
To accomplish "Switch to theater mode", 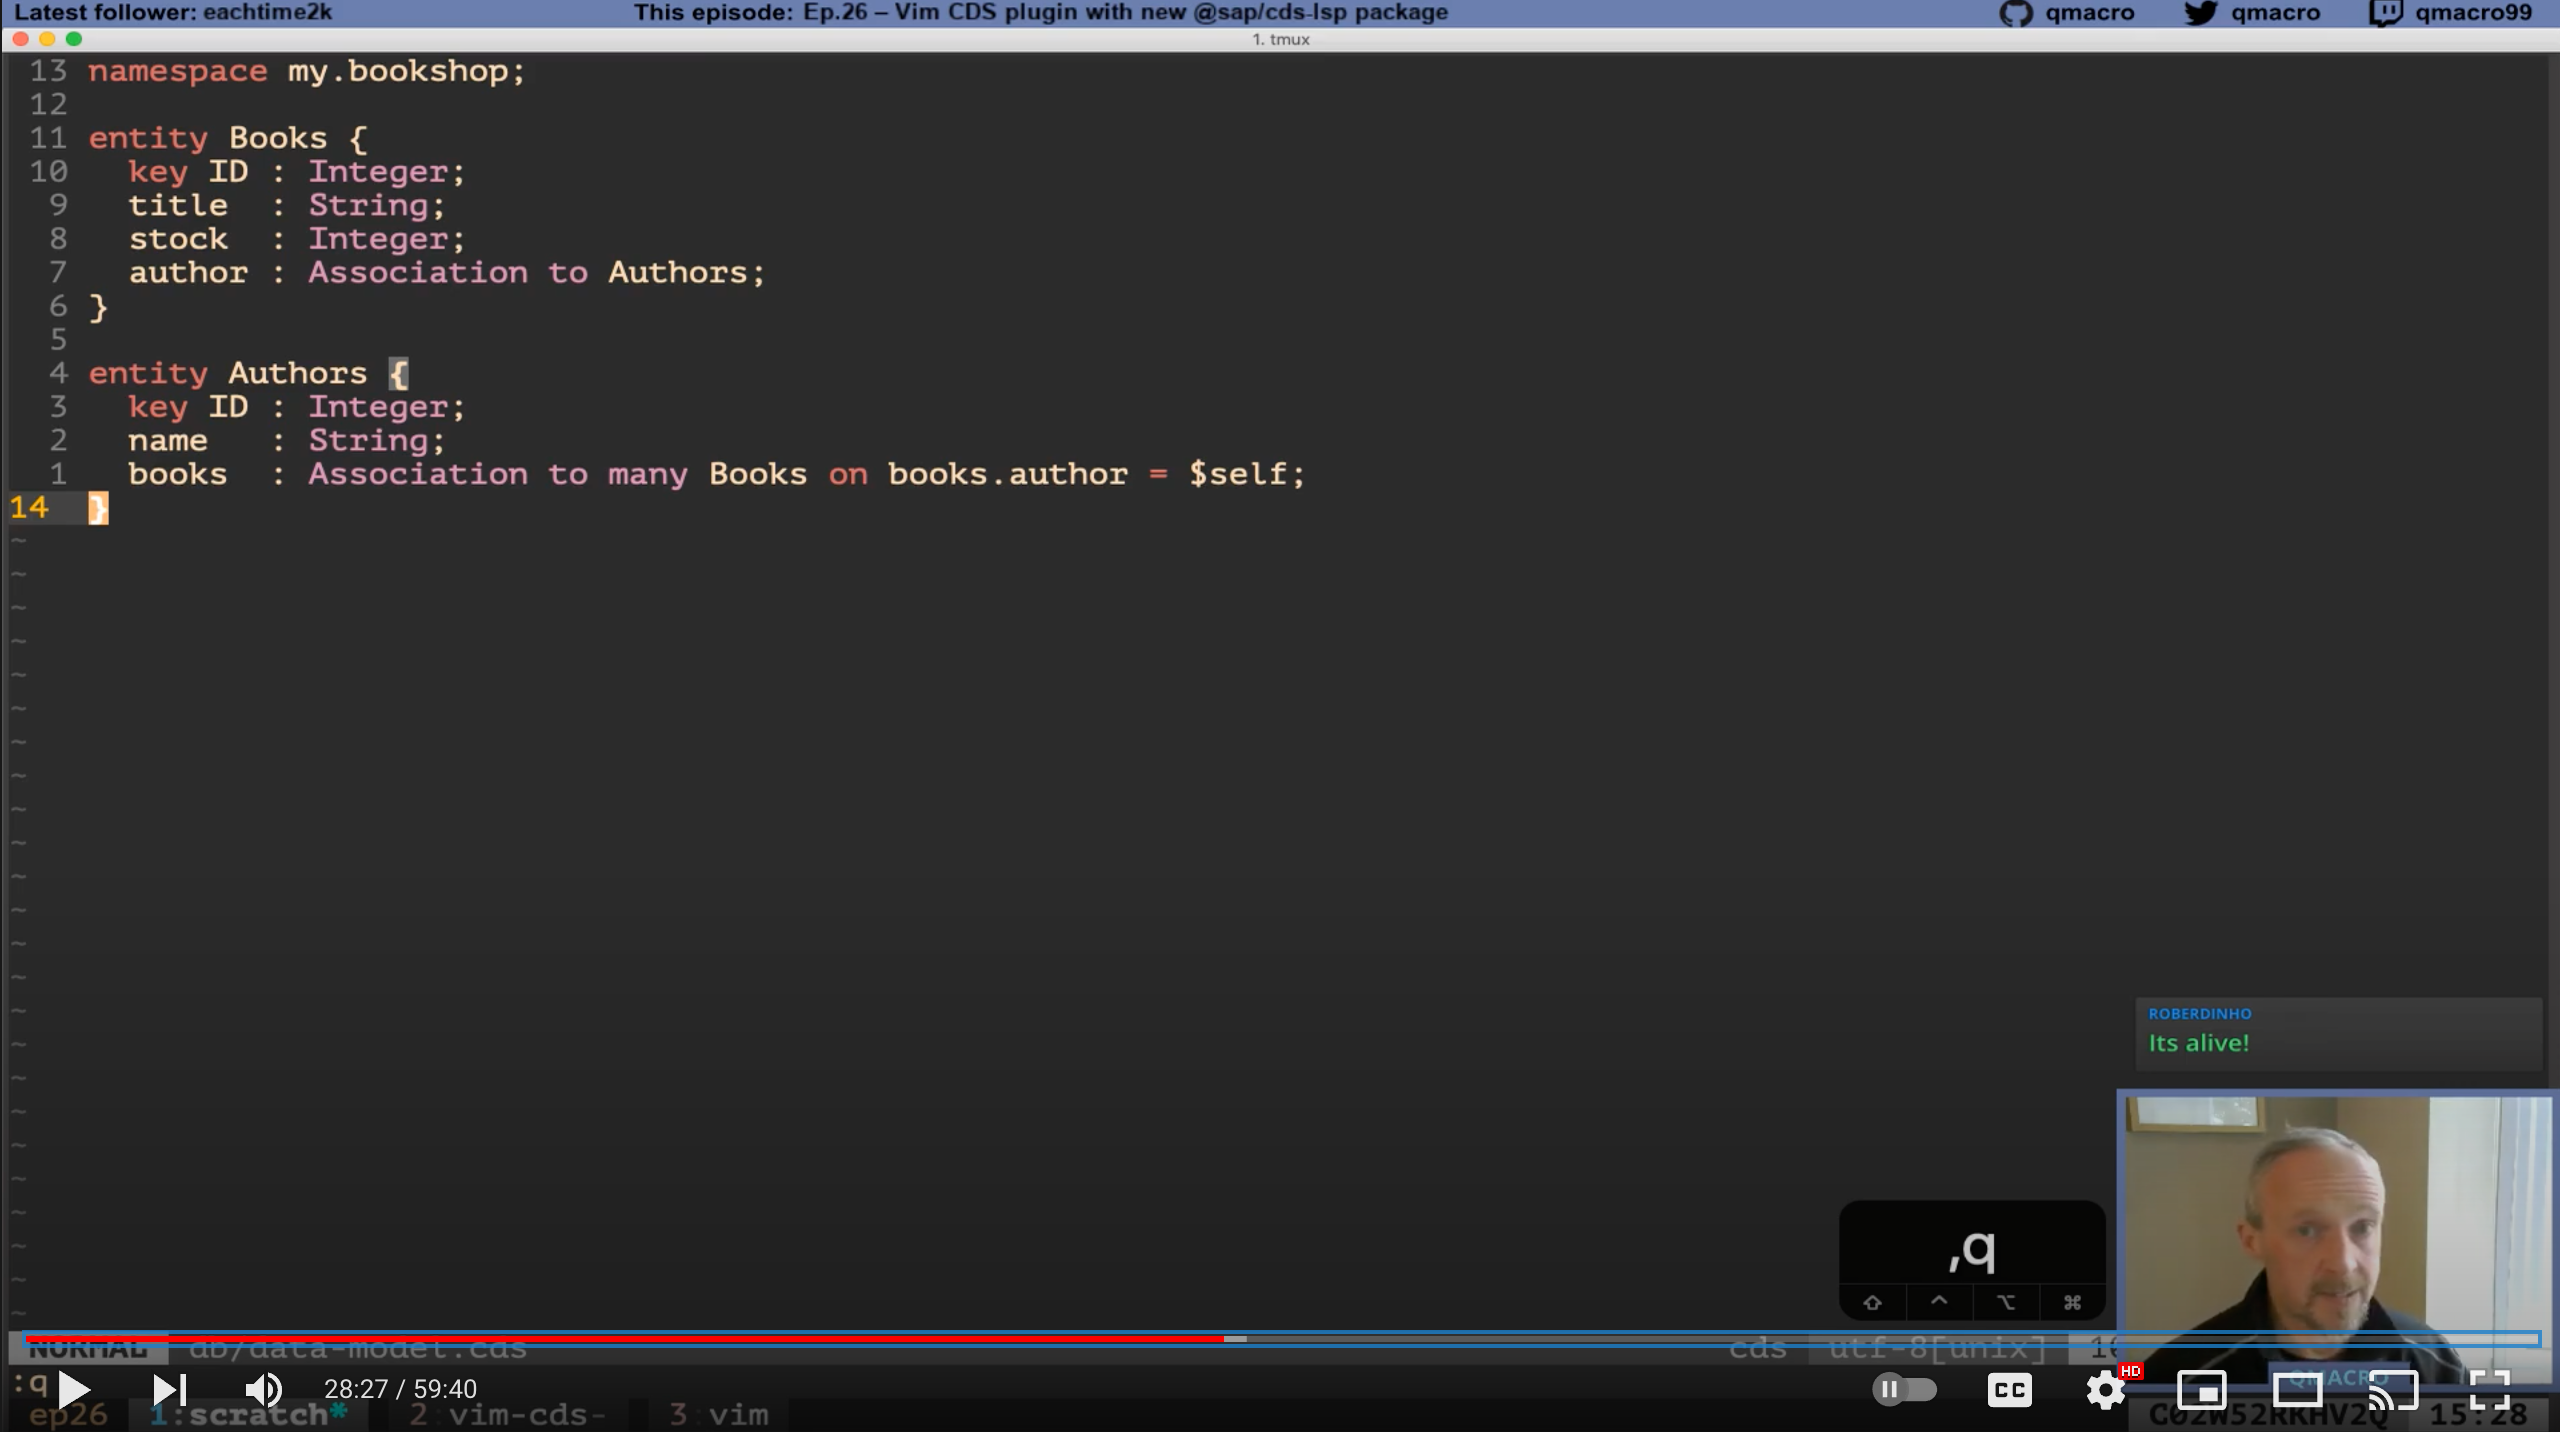I will (x=2297, y=1389).
